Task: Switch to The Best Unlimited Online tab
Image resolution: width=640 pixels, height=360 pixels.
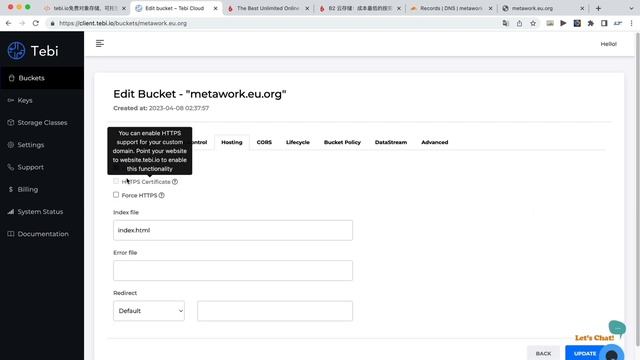Action: point(268,8)
